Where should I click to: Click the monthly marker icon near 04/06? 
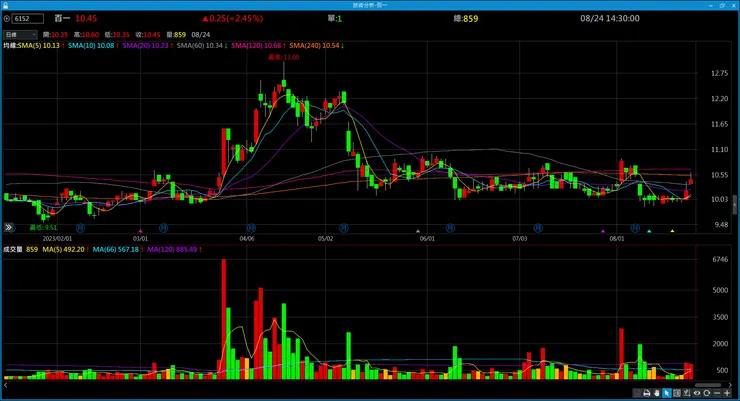251,228
